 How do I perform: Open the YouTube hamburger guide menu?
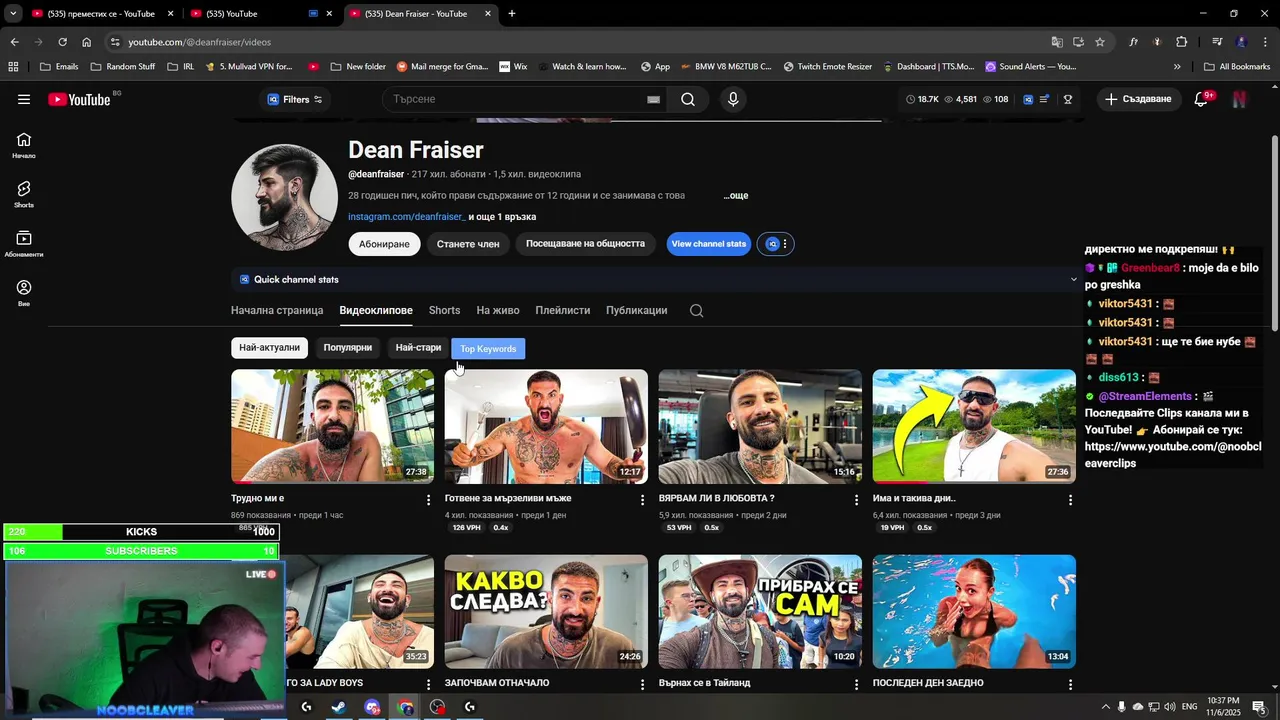(24, 99)
